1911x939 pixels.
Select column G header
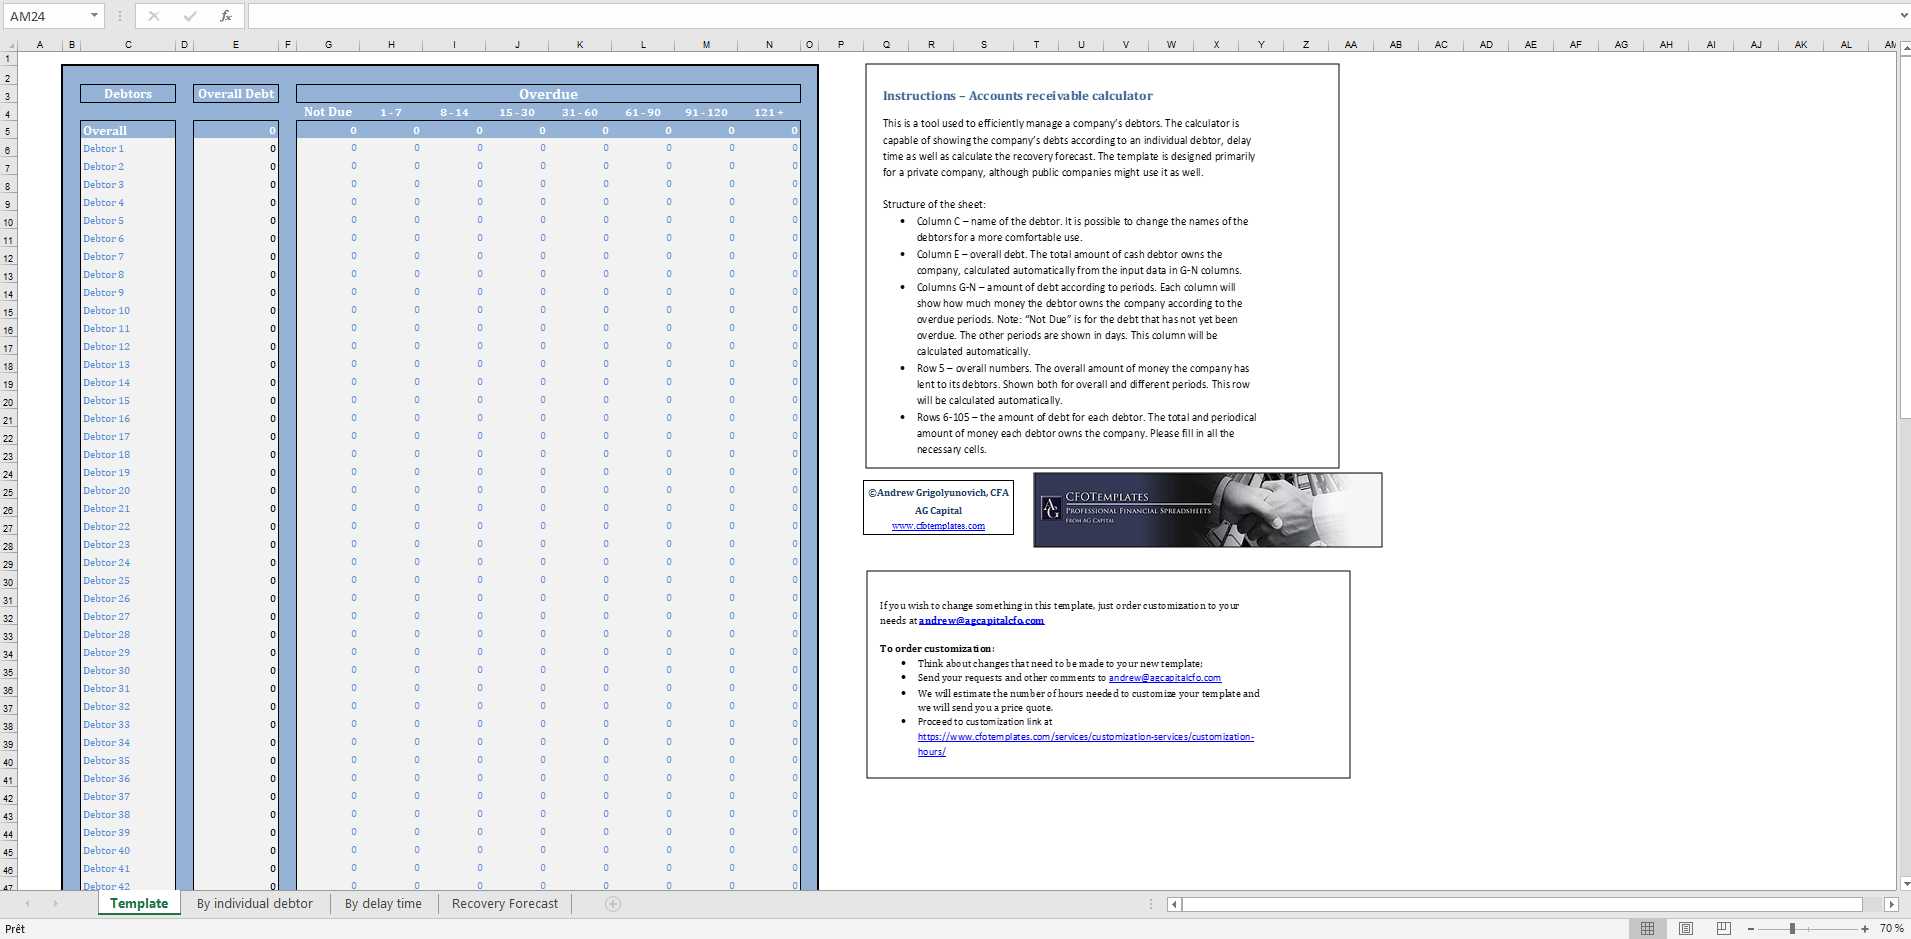(x=328, y=45)
